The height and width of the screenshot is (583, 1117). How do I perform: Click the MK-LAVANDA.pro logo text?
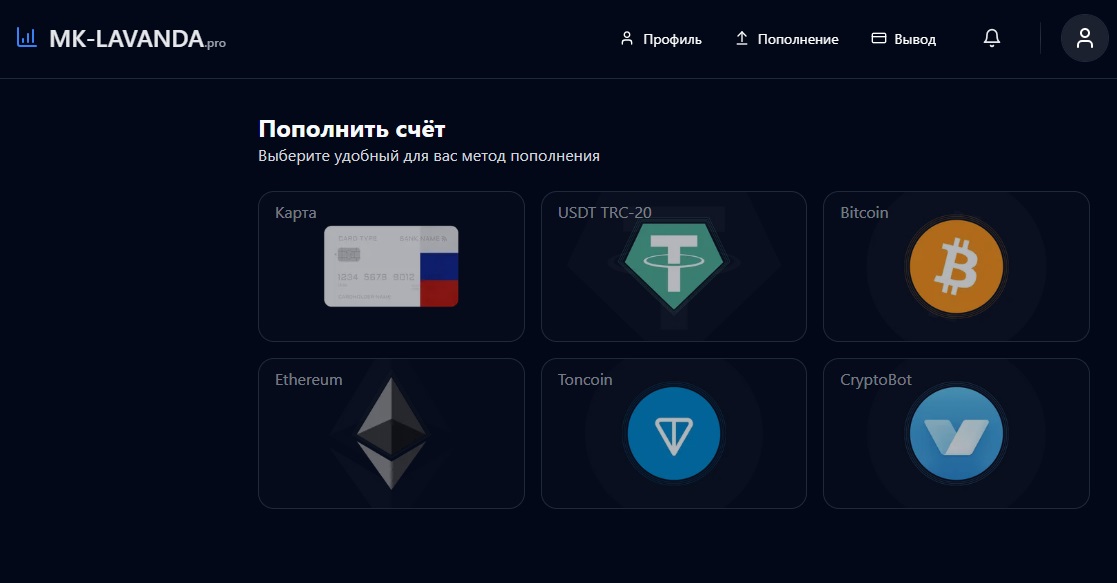pyautogui.click(x=137, y=38)
